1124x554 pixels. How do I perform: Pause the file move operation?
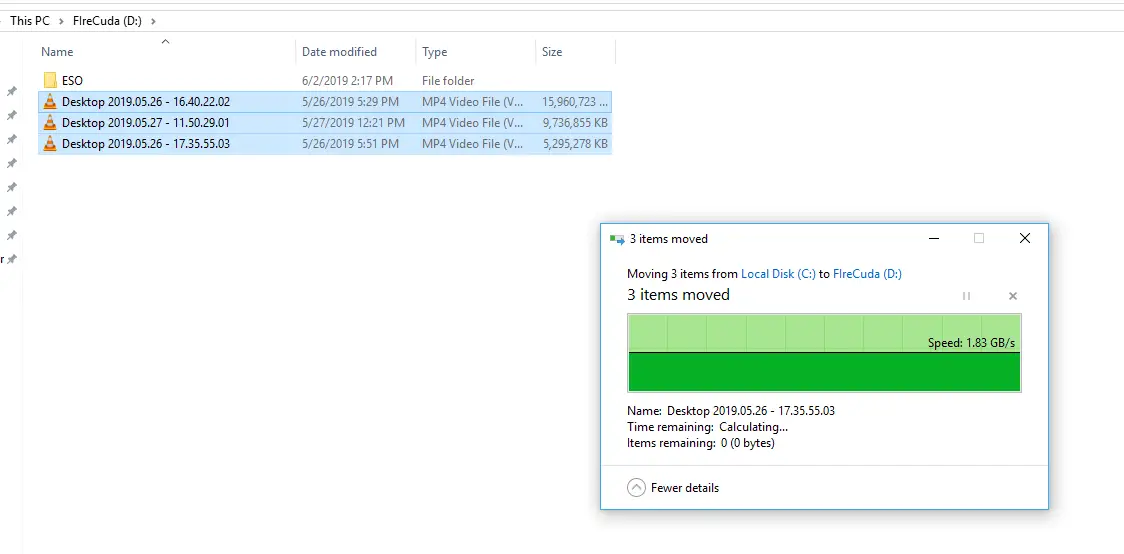pyautogui.click(x=966, y=296)
